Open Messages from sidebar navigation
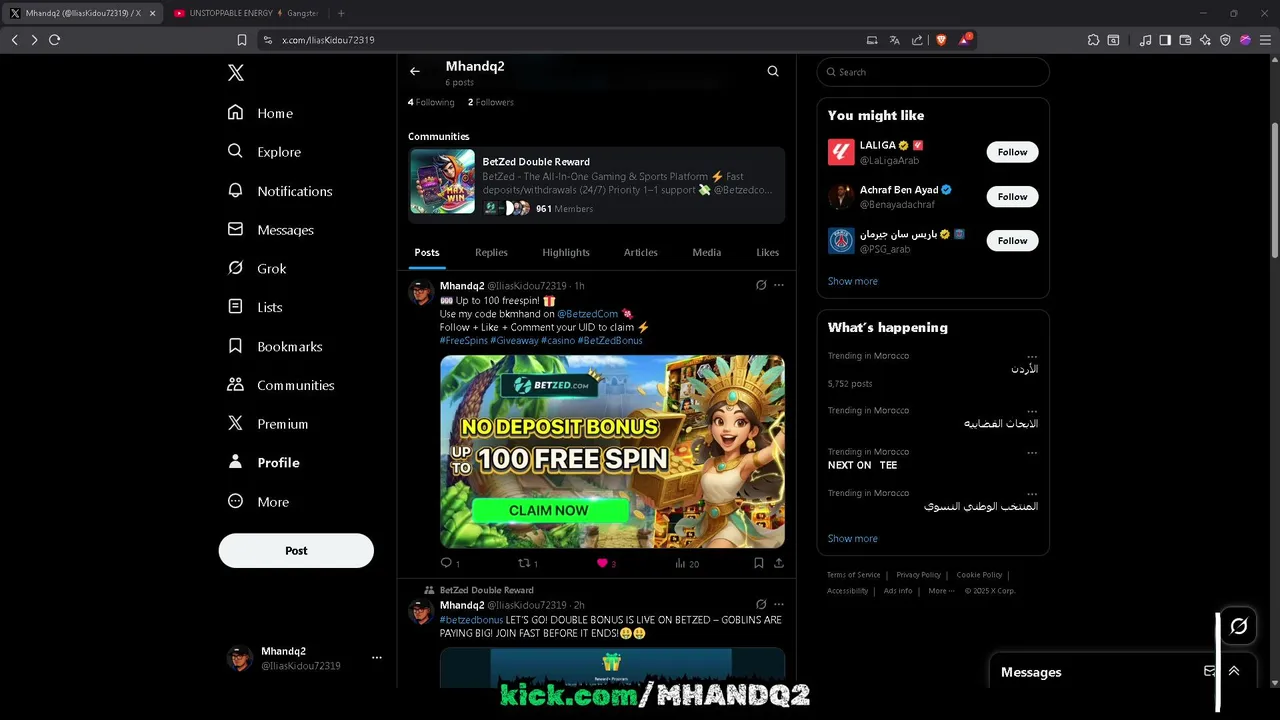This screenshot has height=720, width=1280. [271, 230]
